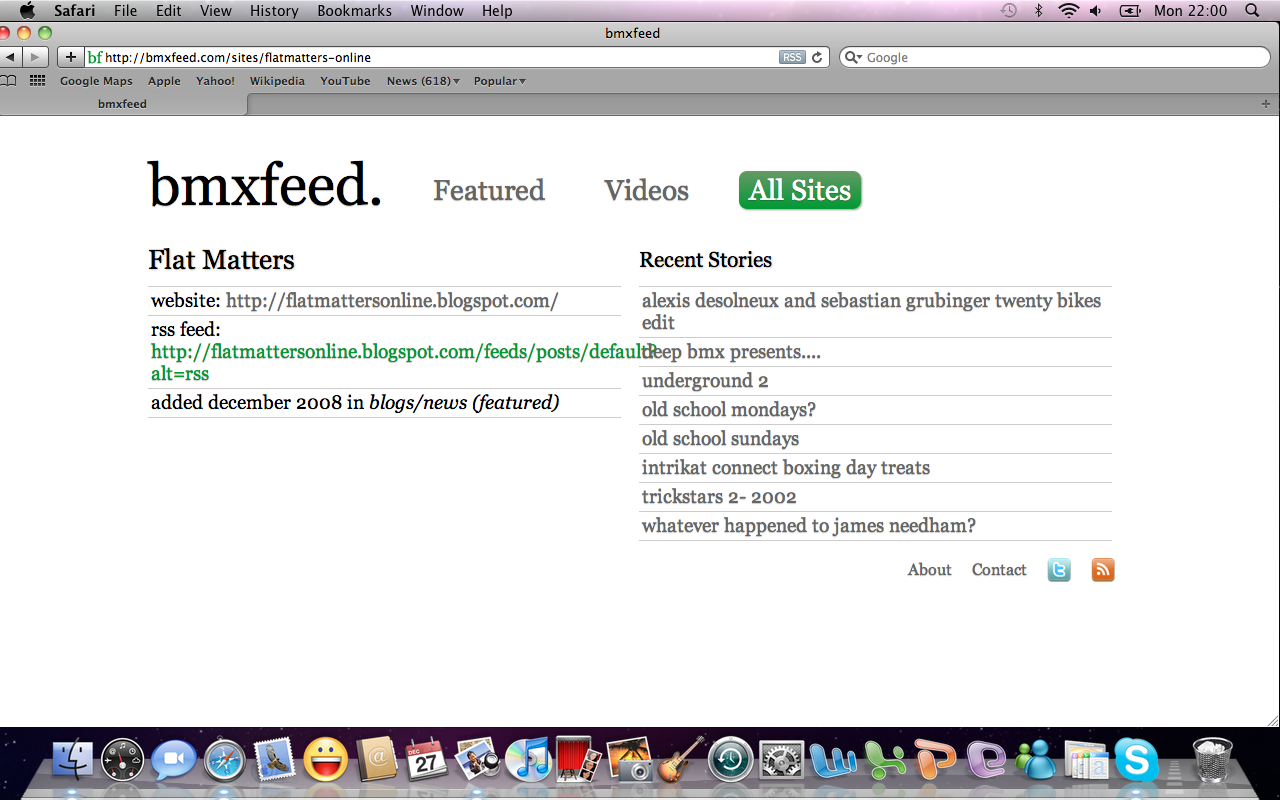Reload the page with the refresh icon

pos(817,58)
